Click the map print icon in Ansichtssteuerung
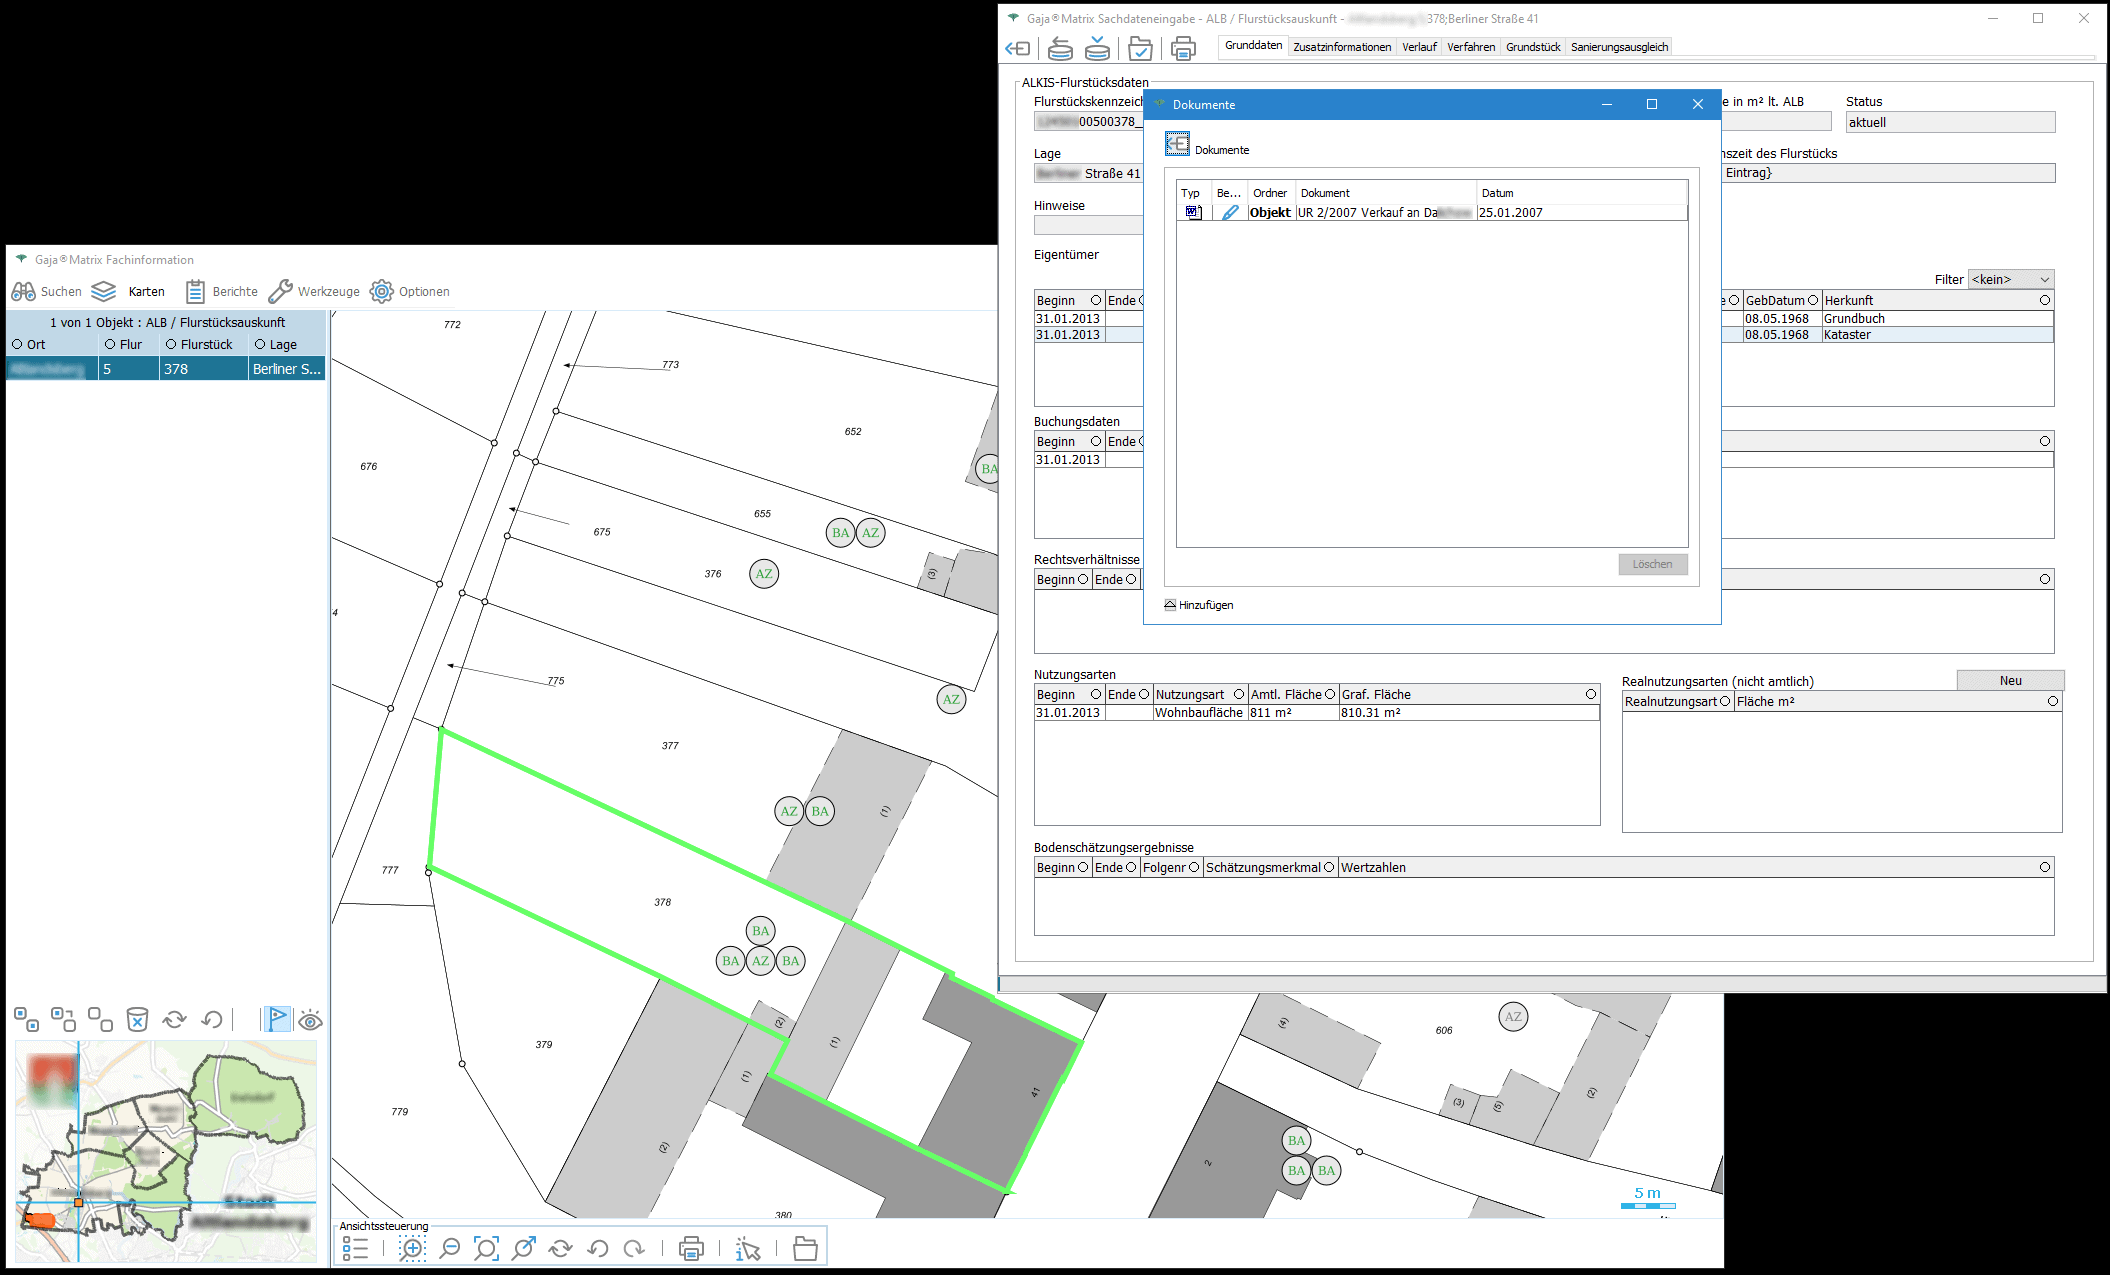The height and width of the screenshot is (1275, 2110). (691, 1248)
